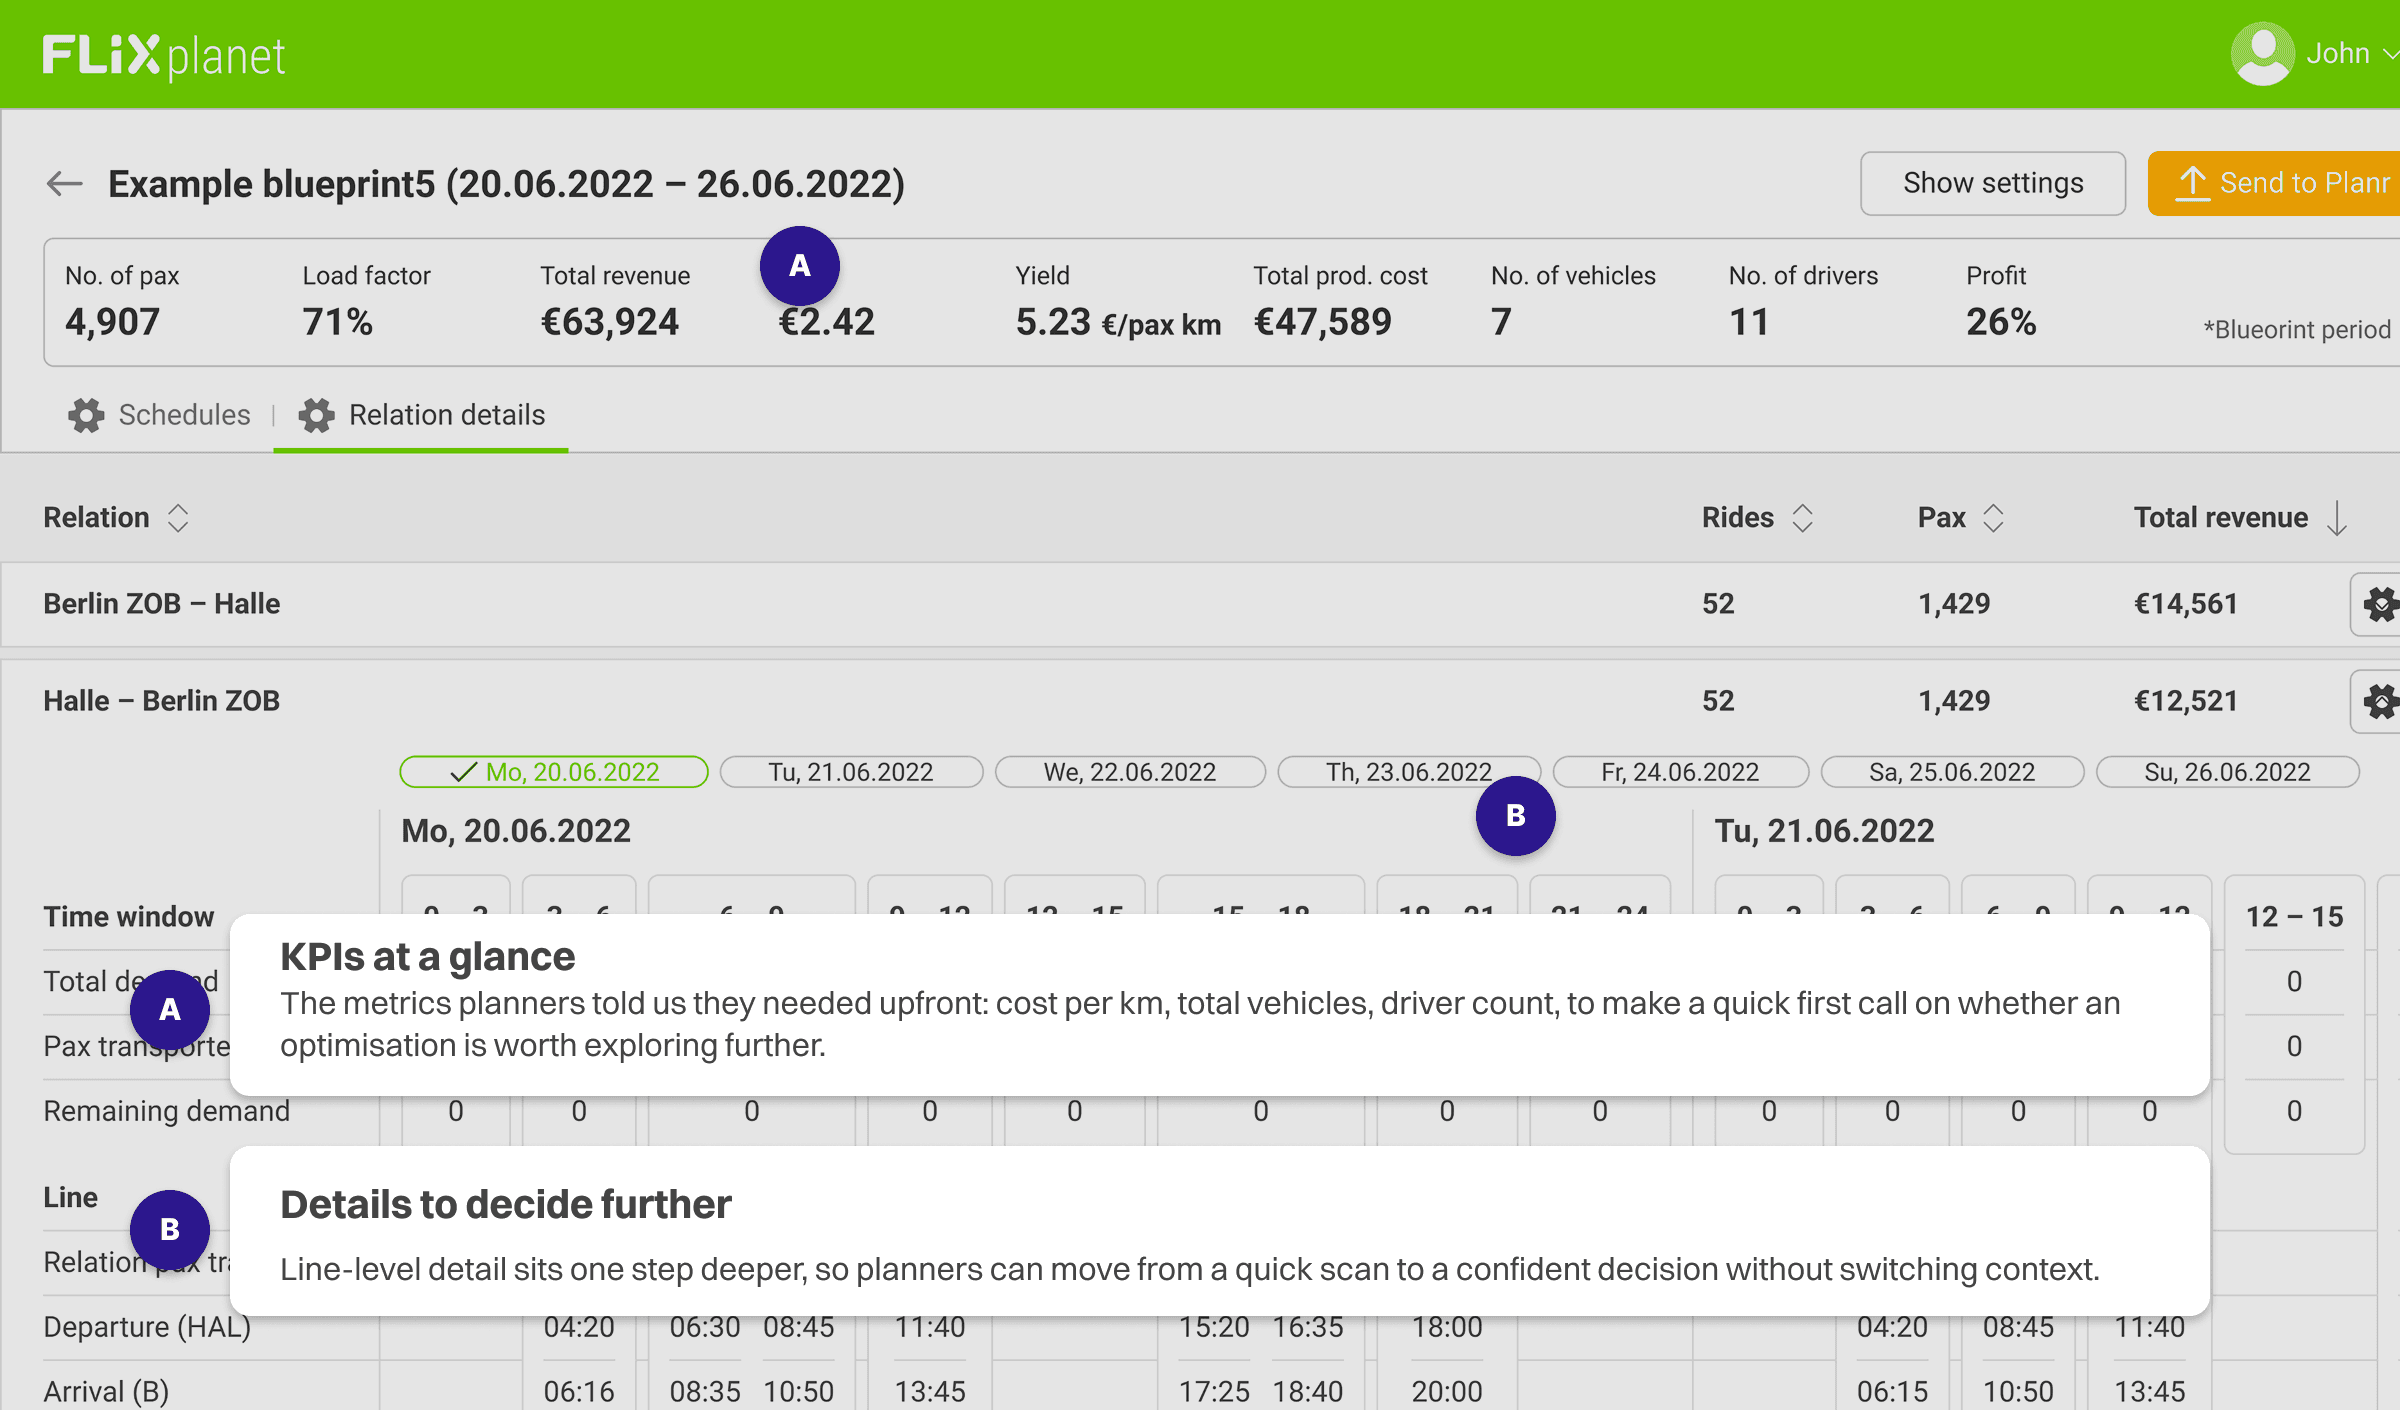Sort by Total revenue descending arrow
This screenshot has height=1410, width=2400.
[x=2337, y=518]
